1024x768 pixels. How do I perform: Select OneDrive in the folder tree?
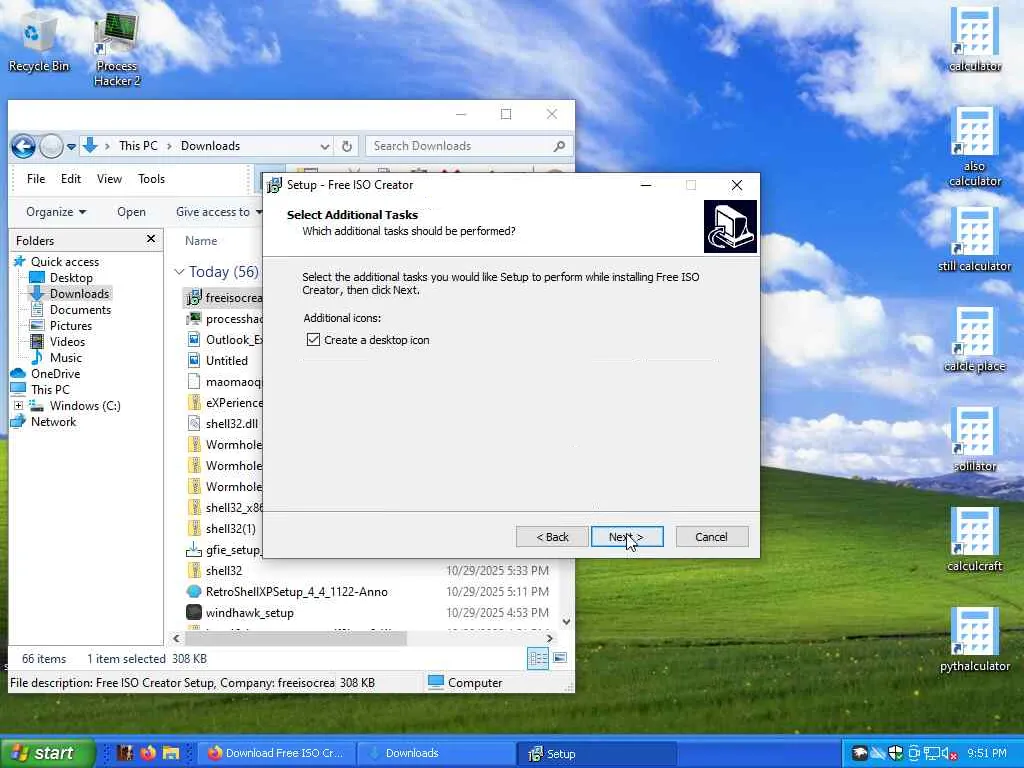pyautogui.click(x=55, y=374)
